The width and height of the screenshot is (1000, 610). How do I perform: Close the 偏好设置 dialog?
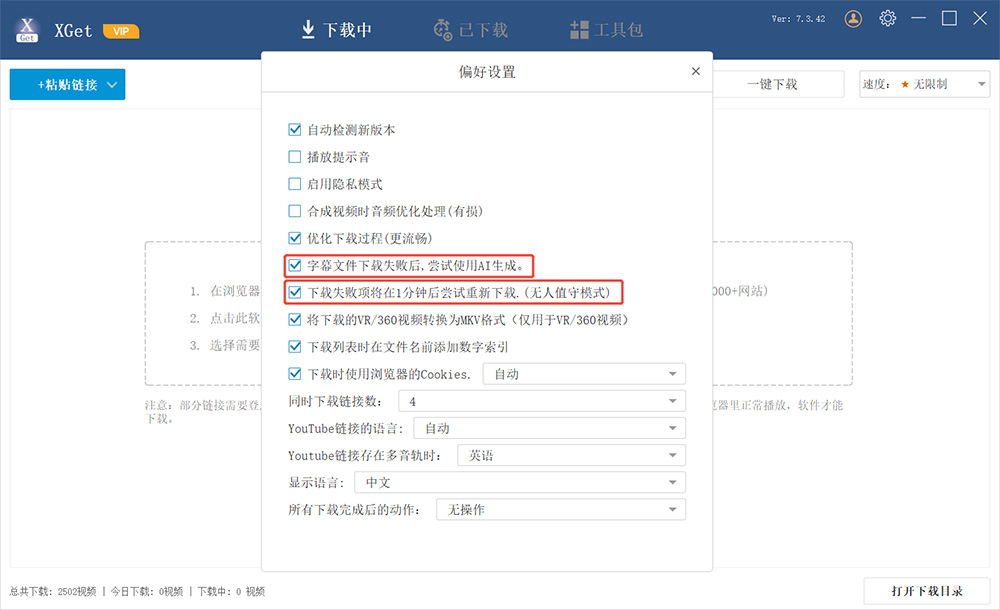pos(696,72)
